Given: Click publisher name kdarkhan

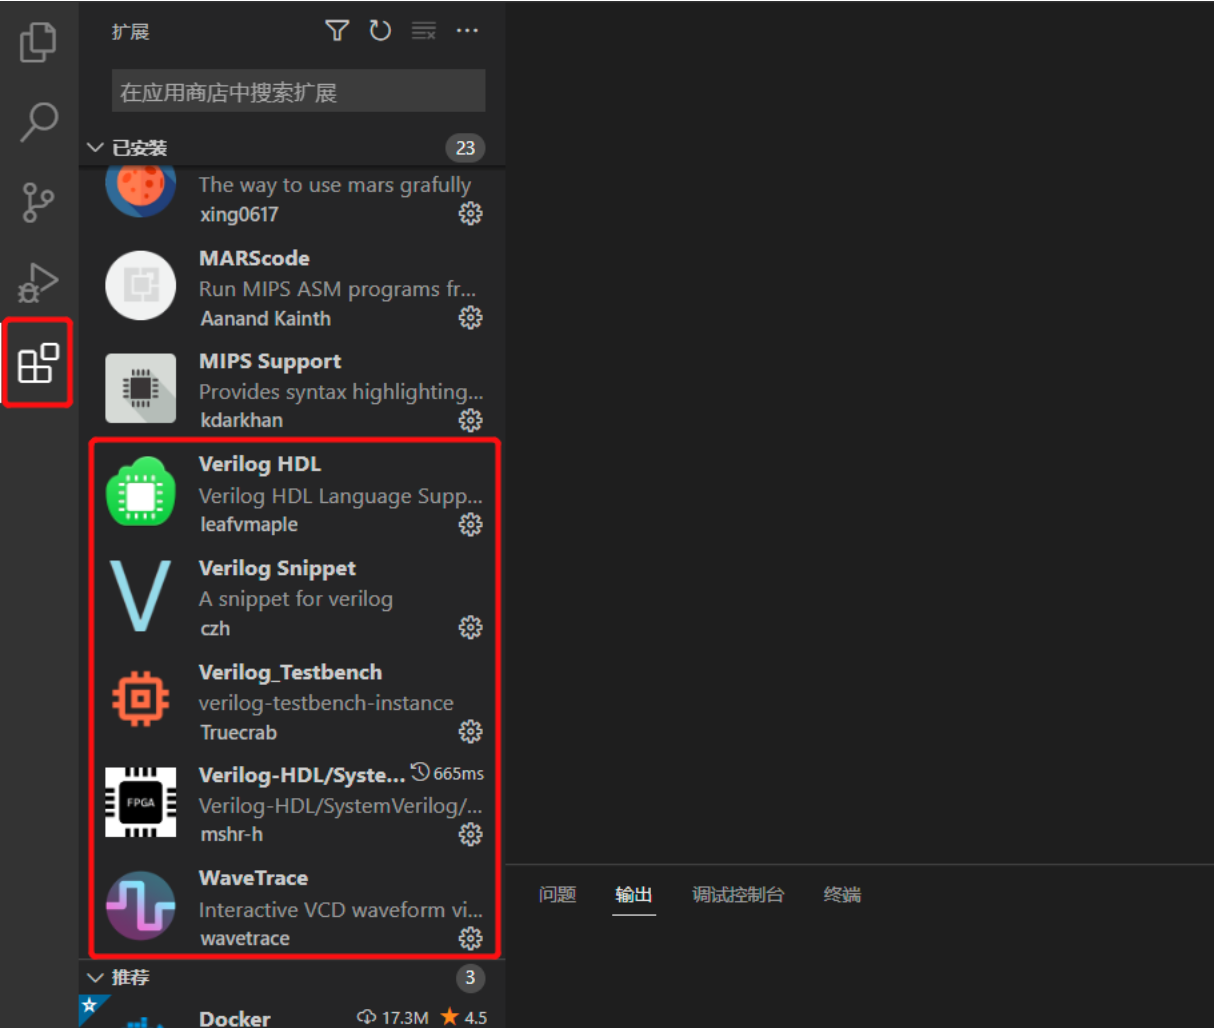Looking at the screenshot, I should pyautogui.click(x=241, y=420).
